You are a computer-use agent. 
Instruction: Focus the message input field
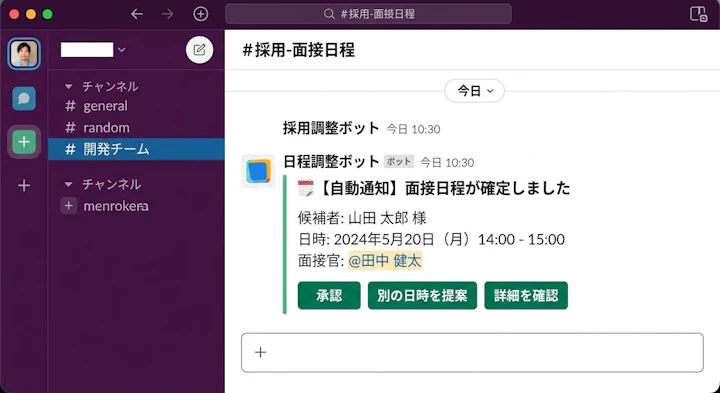[x=472, y=352]
